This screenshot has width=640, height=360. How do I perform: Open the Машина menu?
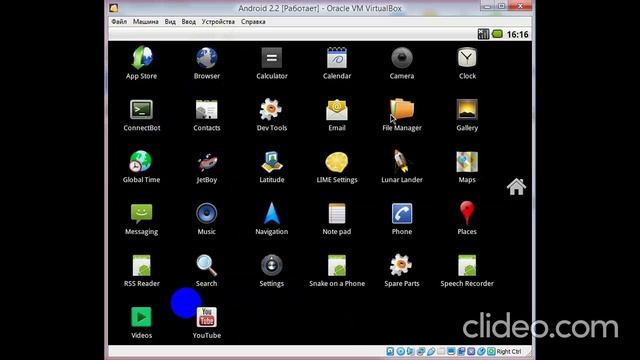(x=146, y=22)
